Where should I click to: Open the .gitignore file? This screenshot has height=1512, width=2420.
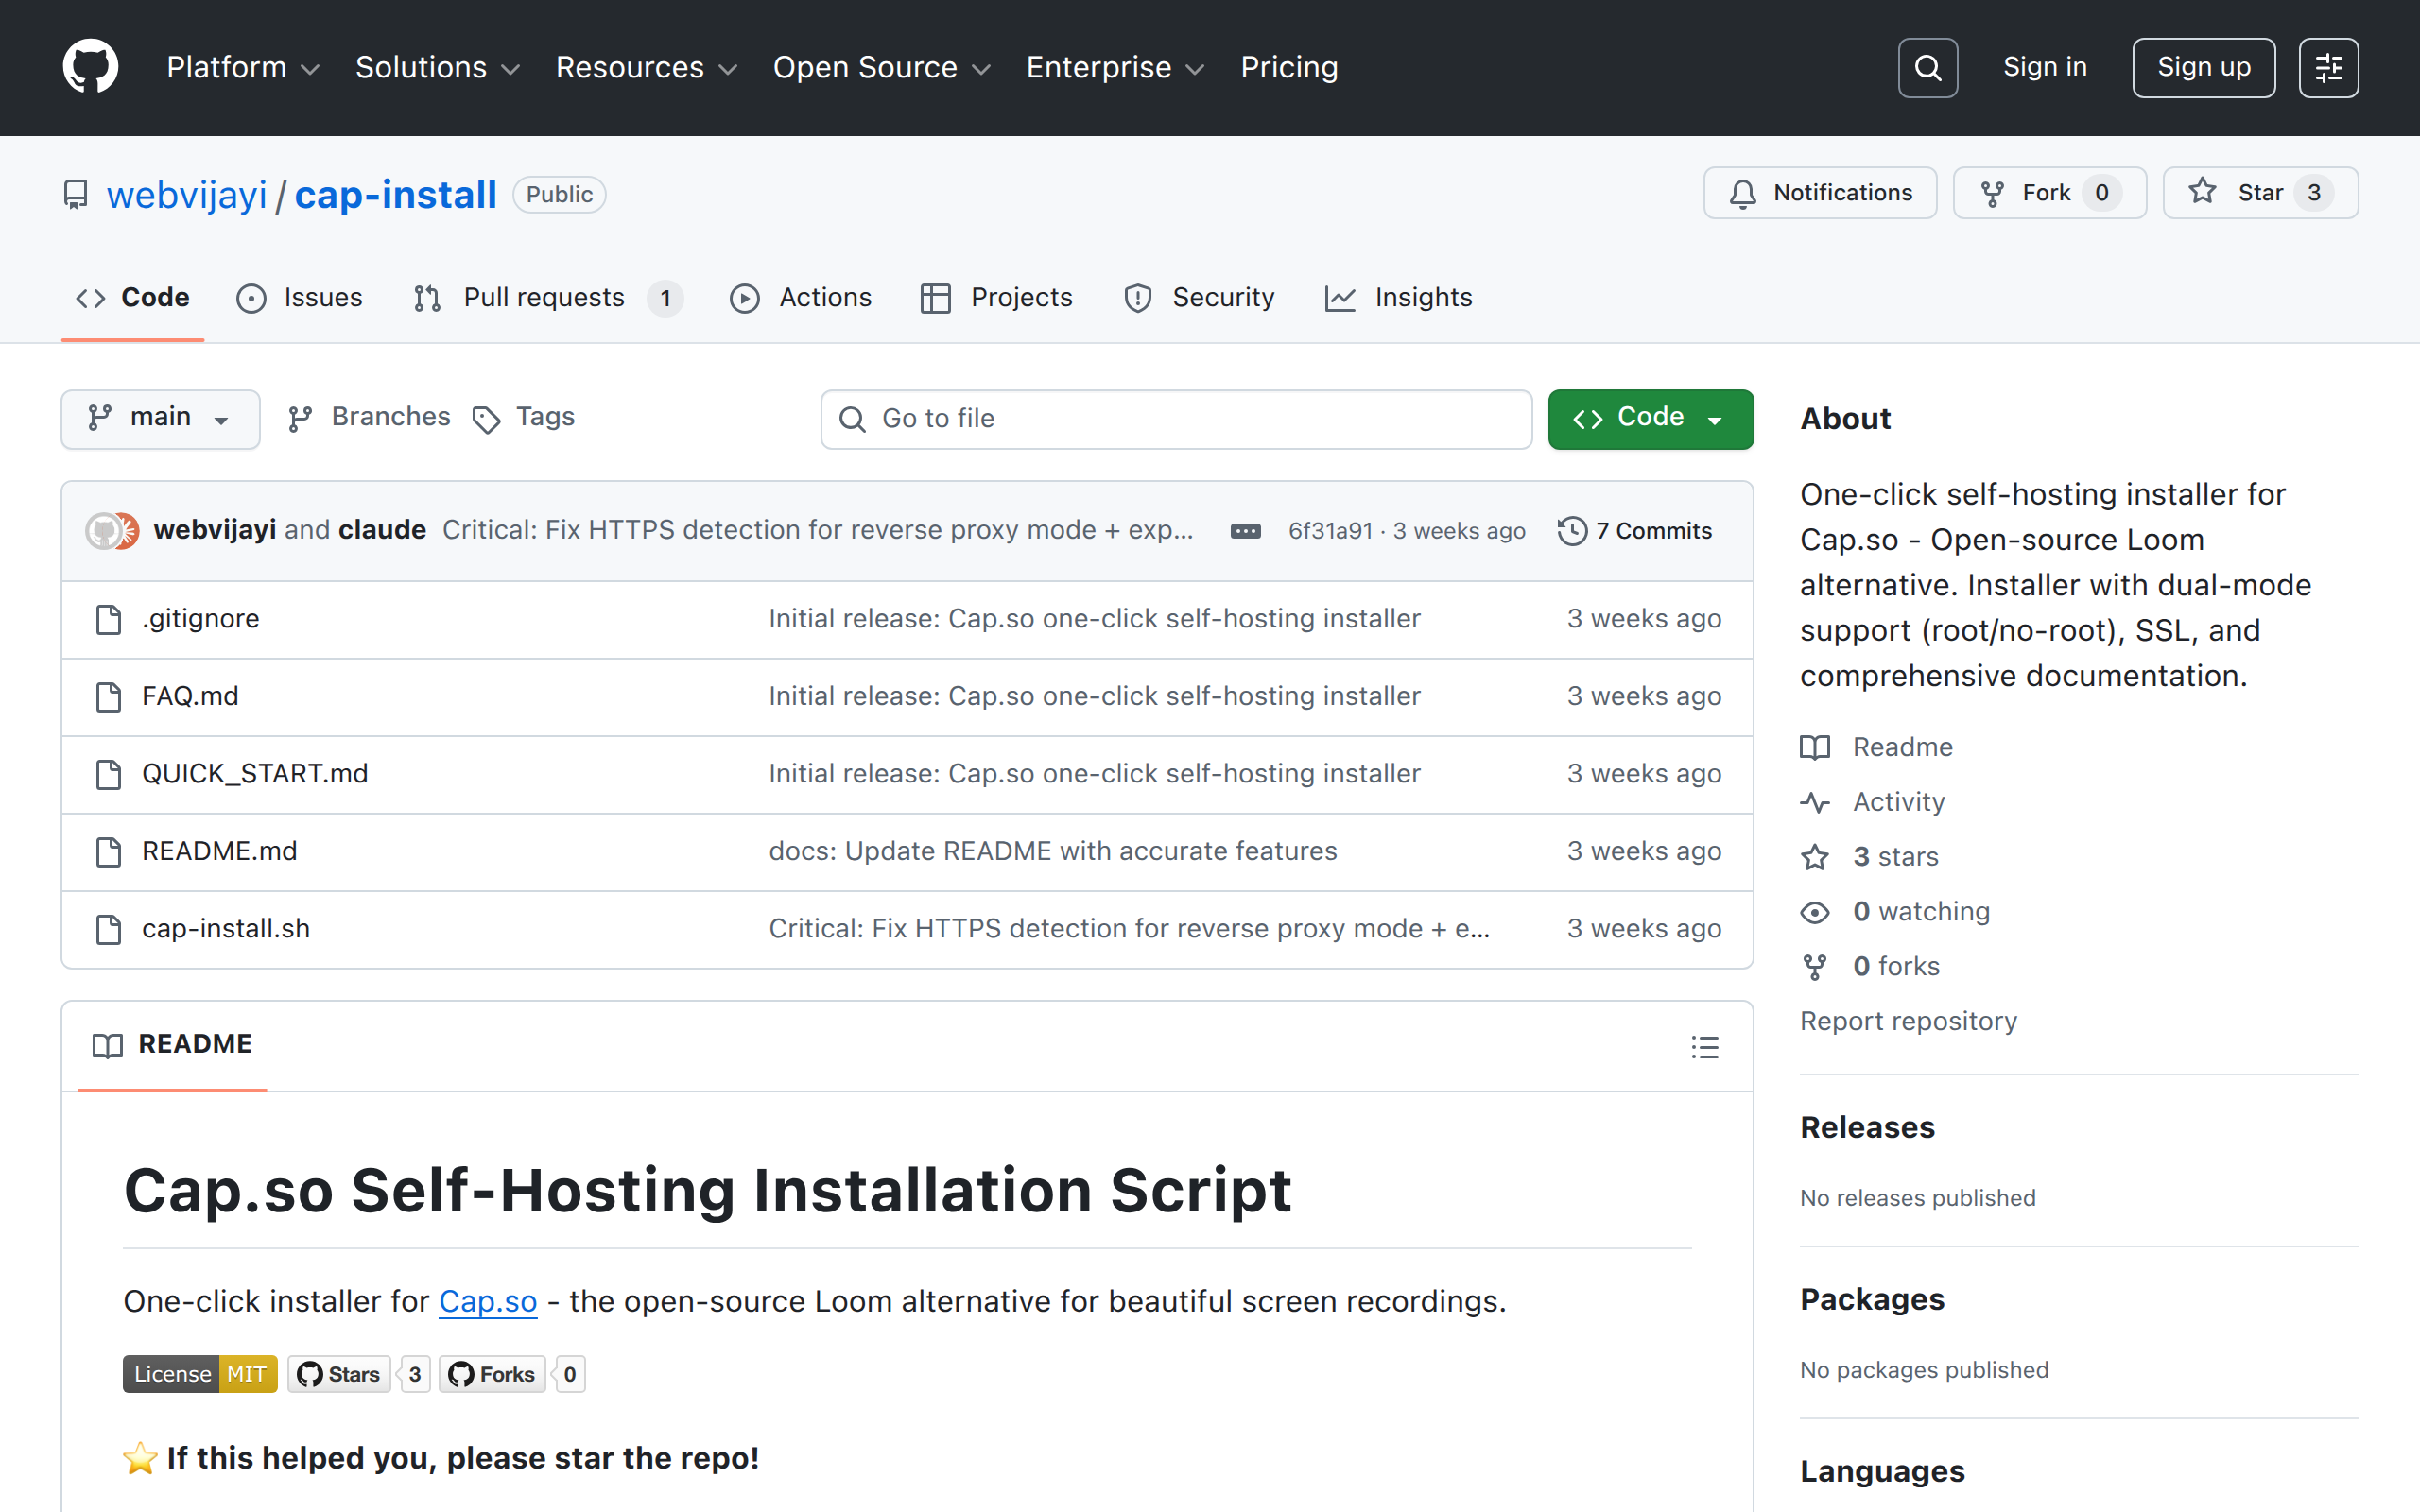click(201, 619)
